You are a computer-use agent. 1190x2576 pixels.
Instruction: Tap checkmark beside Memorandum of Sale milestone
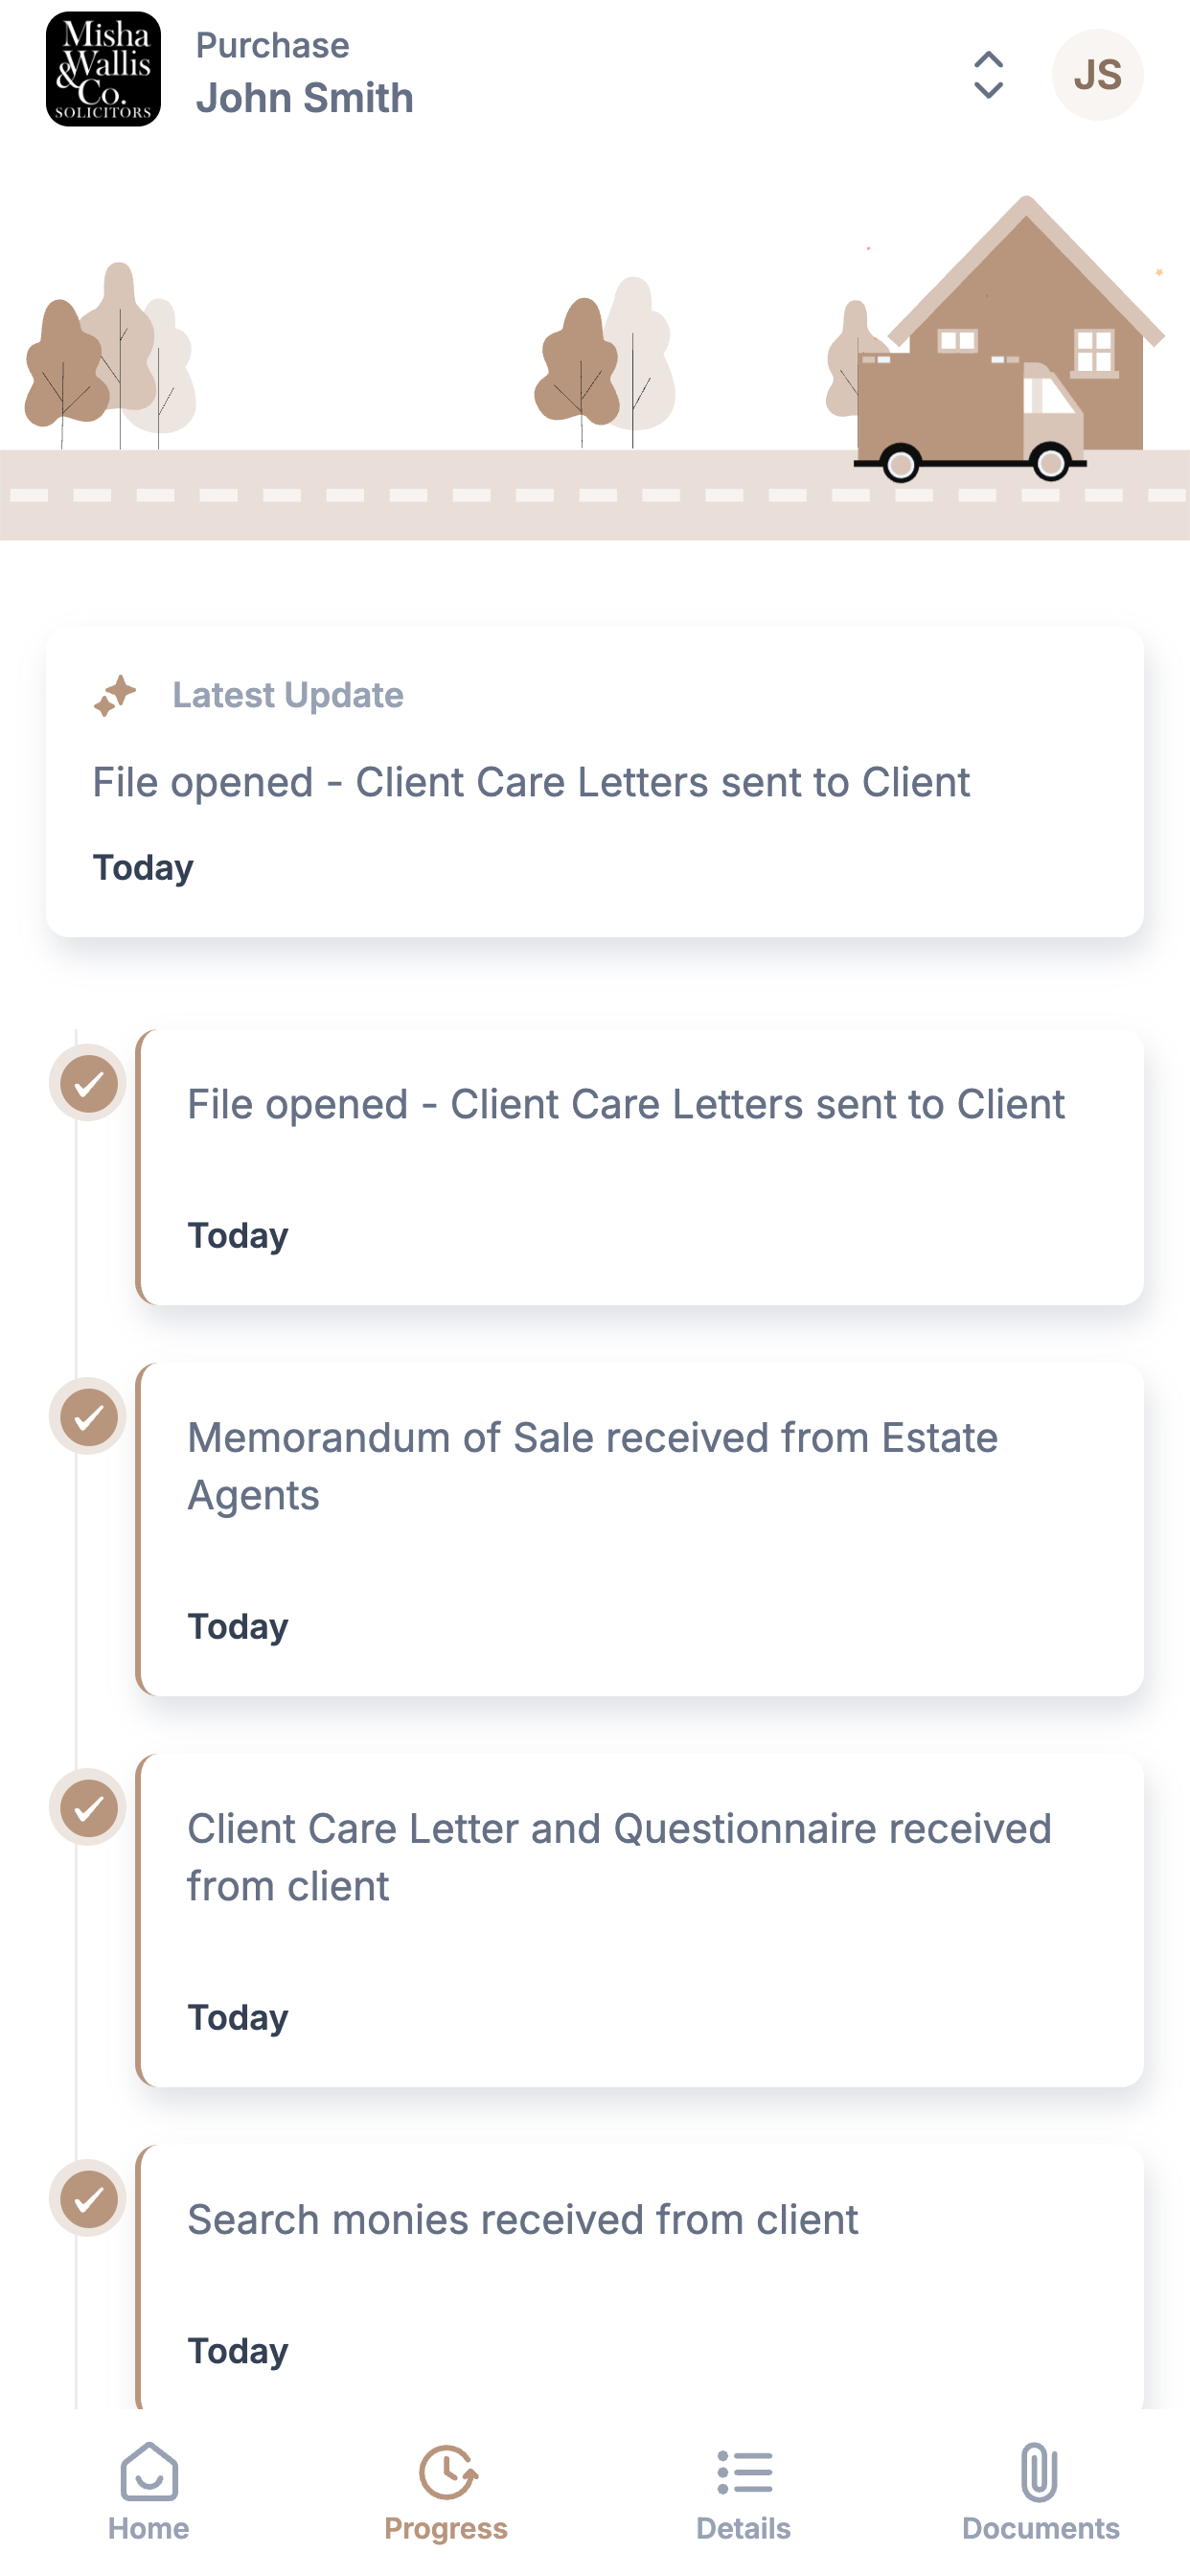[x=88, y=1416]
